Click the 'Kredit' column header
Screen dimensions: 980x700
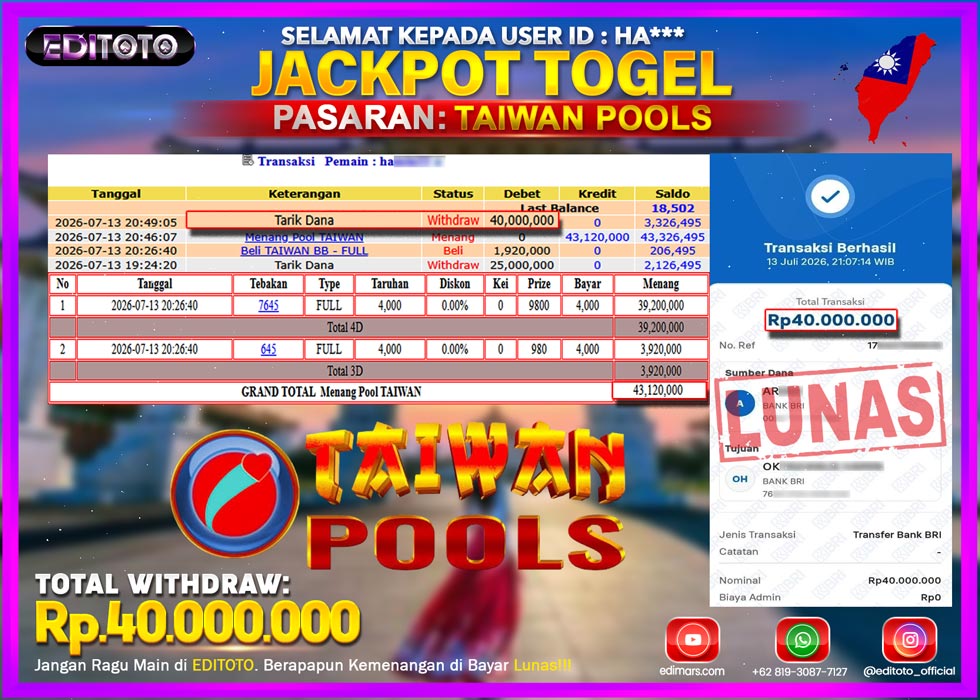pos(597,194)
